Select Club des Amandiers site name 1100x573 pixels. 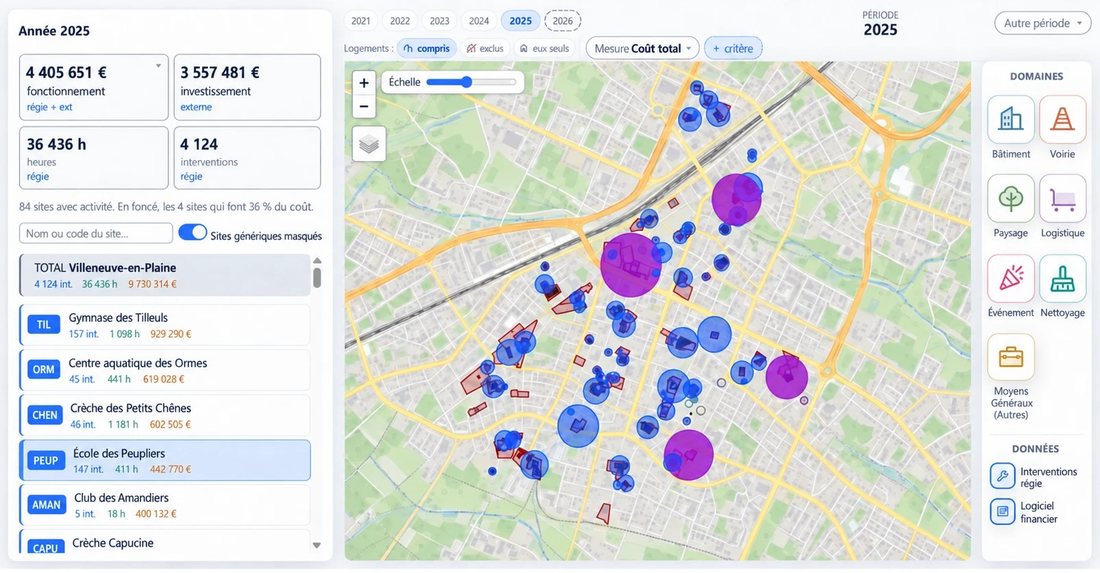pos(121,498)
